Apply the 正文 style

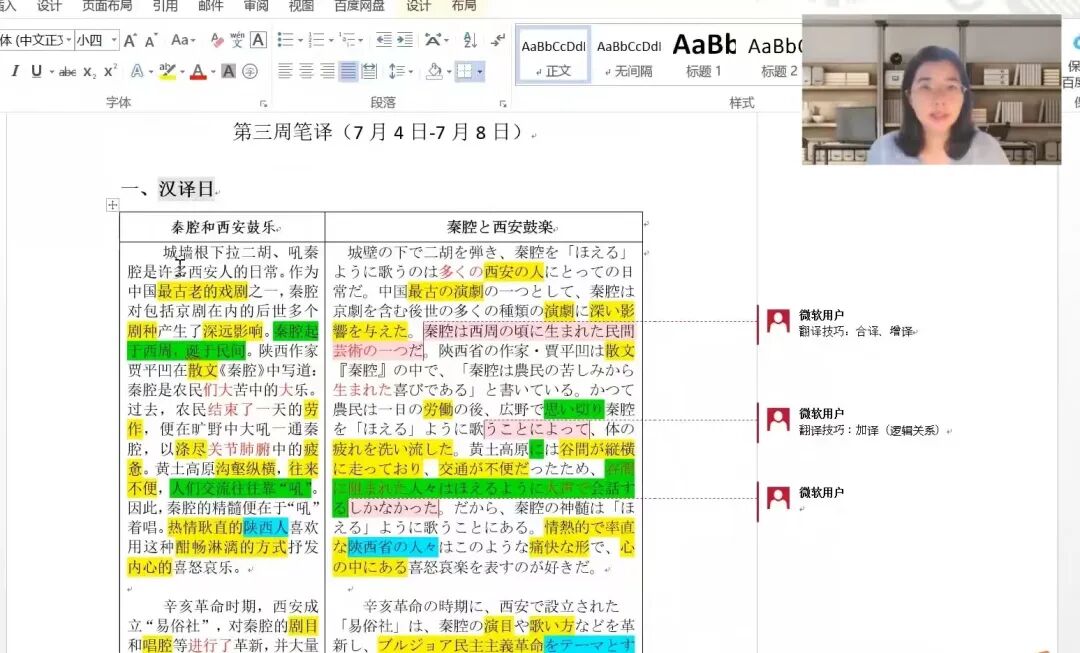(x=553, y=56)
